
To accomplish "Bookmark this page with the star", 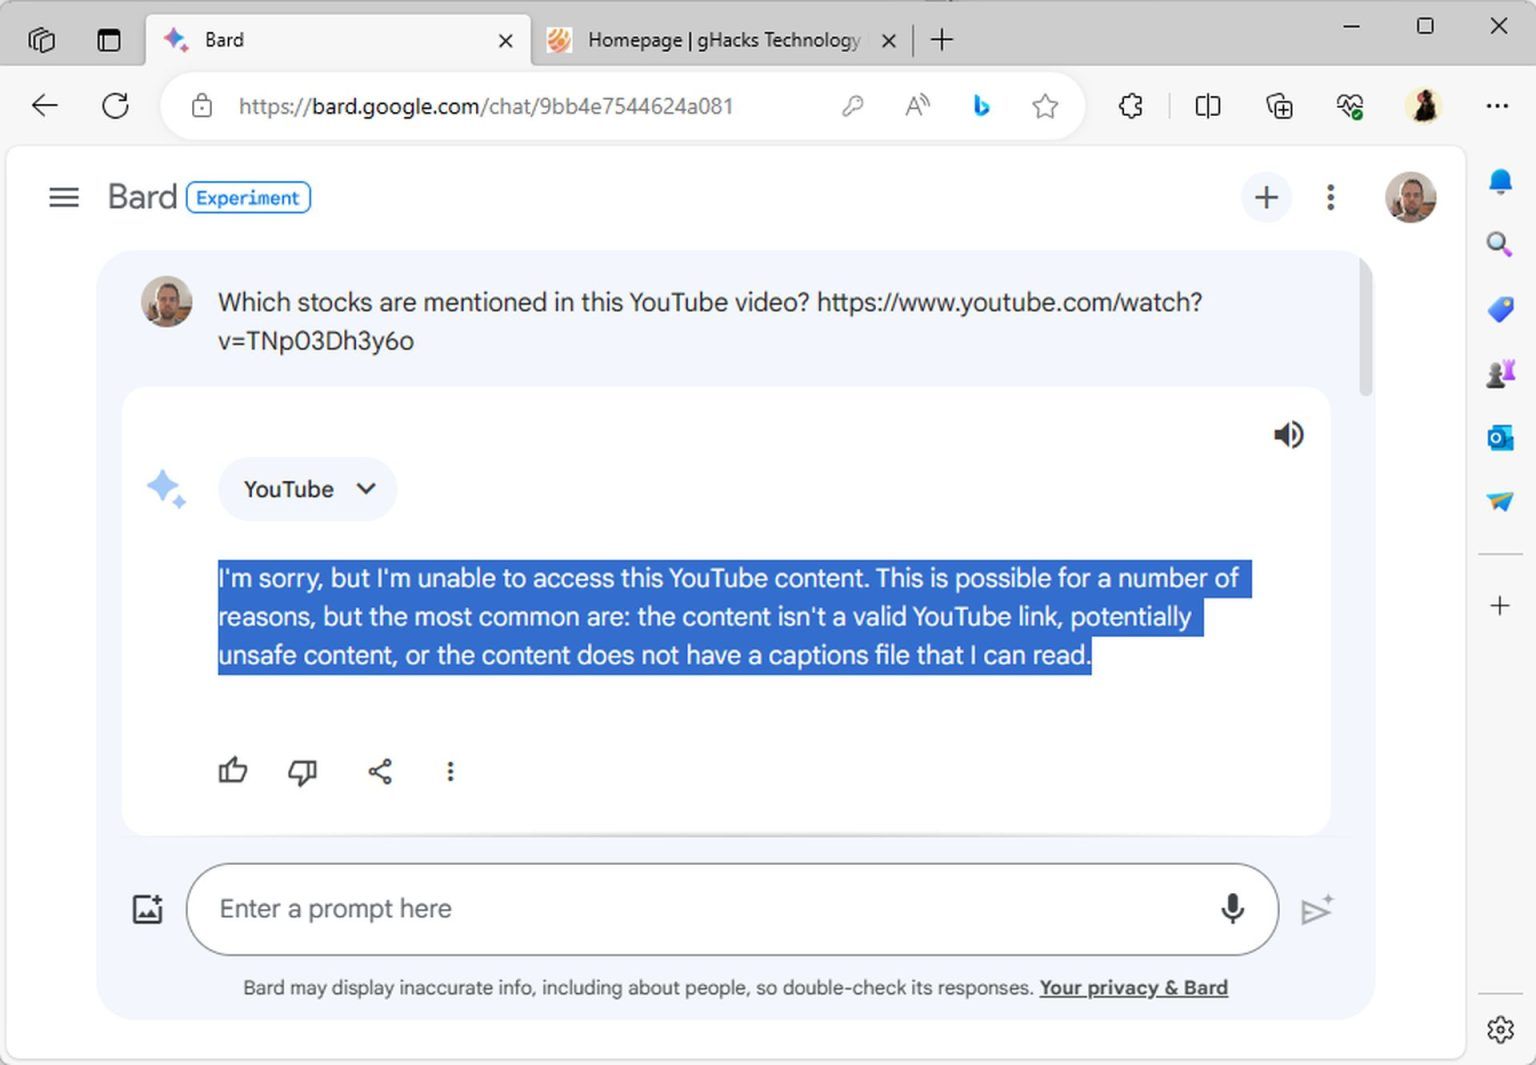I will (x=1045, y=105).
